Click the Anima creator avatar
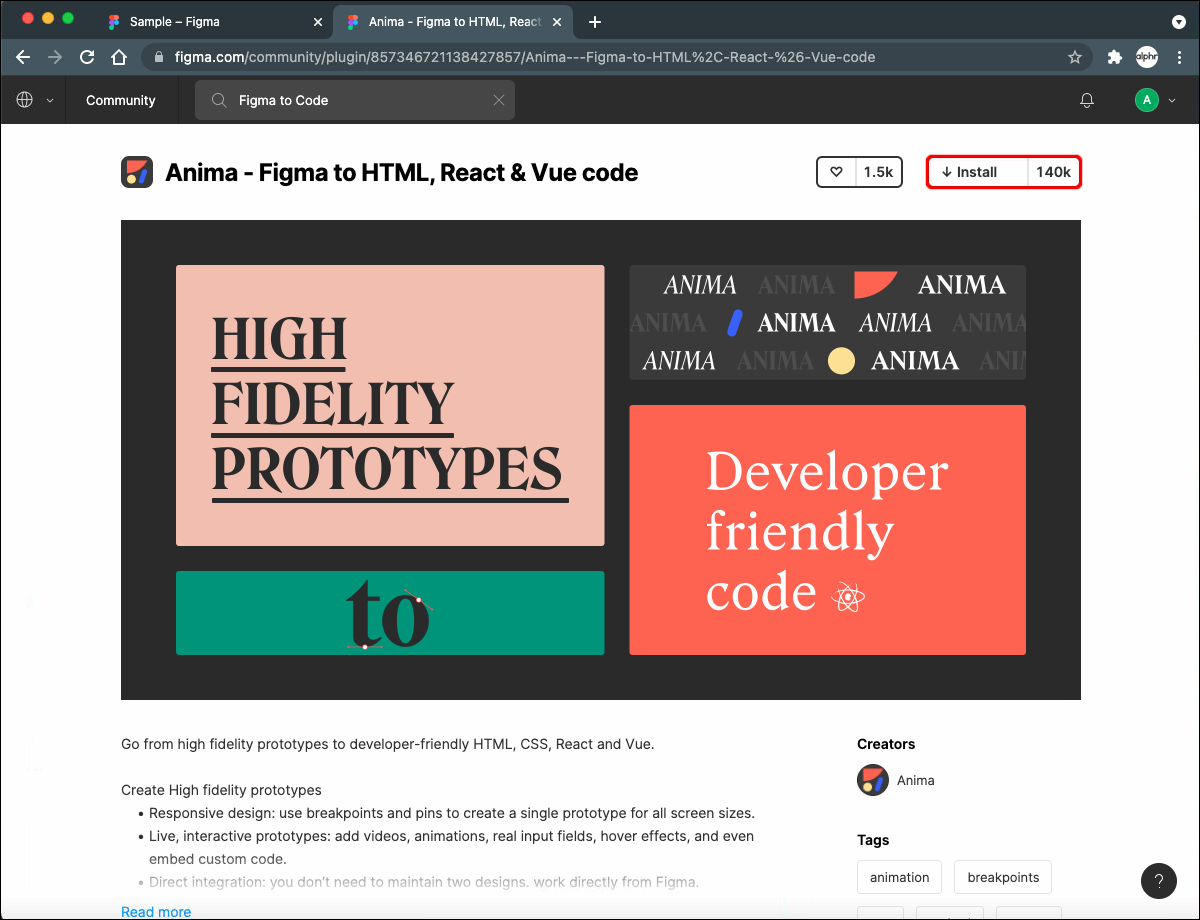The image size is (1200, 920). point(873,780)
